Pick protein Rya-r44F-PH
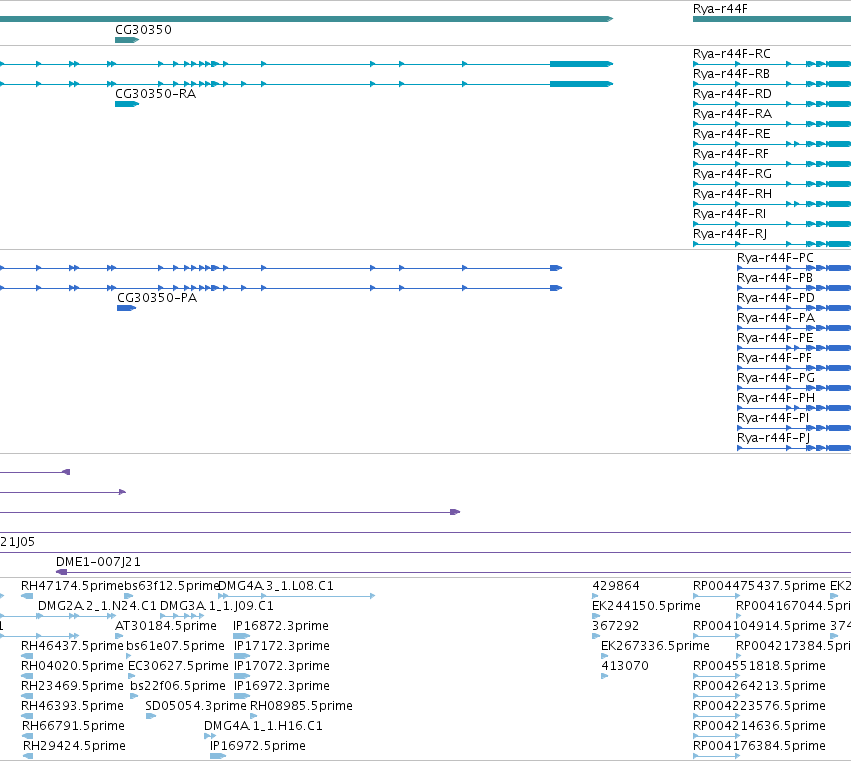Screen dimensions: 851x761 [x=776, y=399]
